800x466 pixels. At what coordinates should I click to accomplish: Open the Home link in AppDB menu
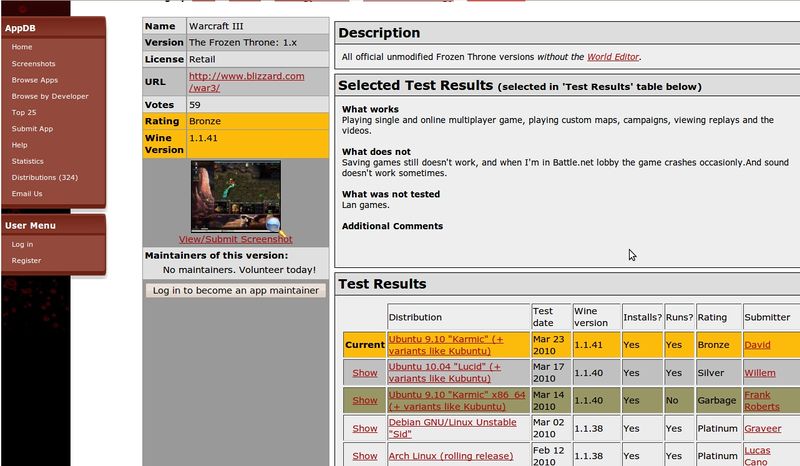(22, 47)
